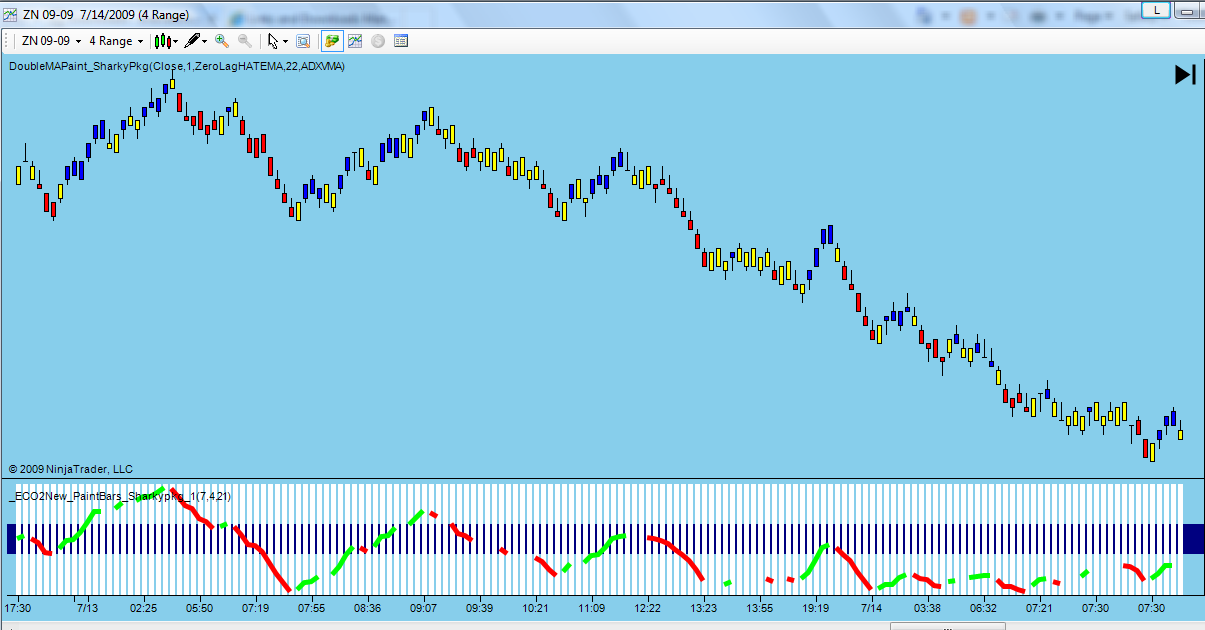1205x630 pixels.
Task: Click the 19:19 time axis label
Action: click(815, 608)
